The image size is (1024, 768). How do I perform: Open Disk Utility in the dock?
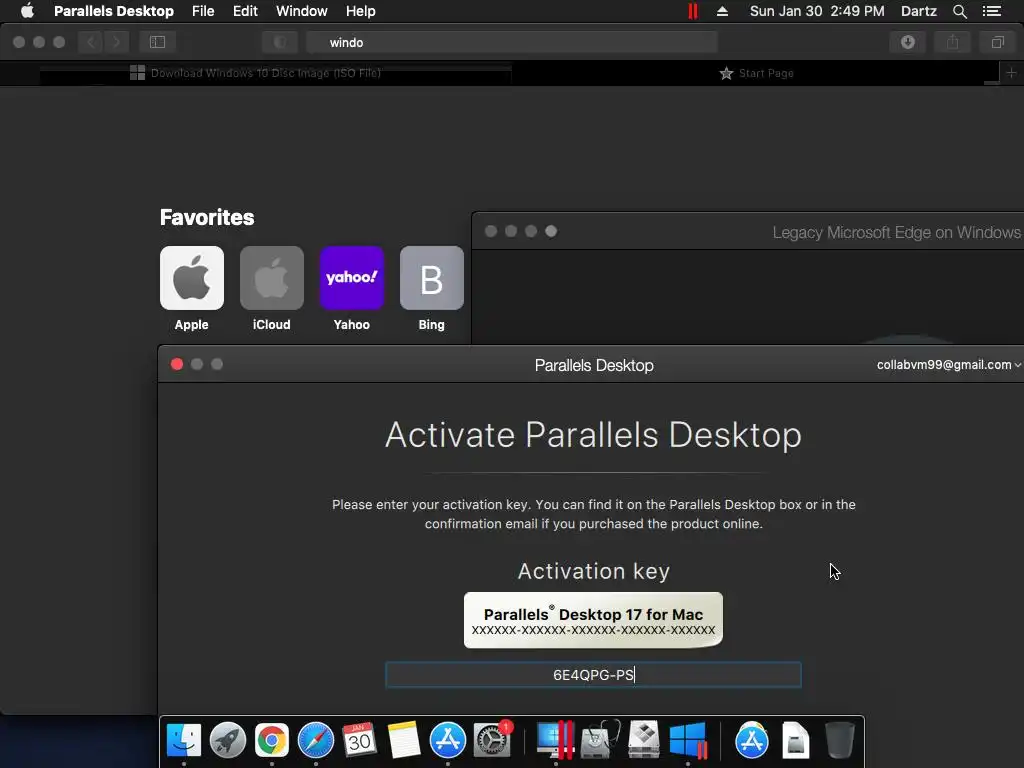coord(600,740)
